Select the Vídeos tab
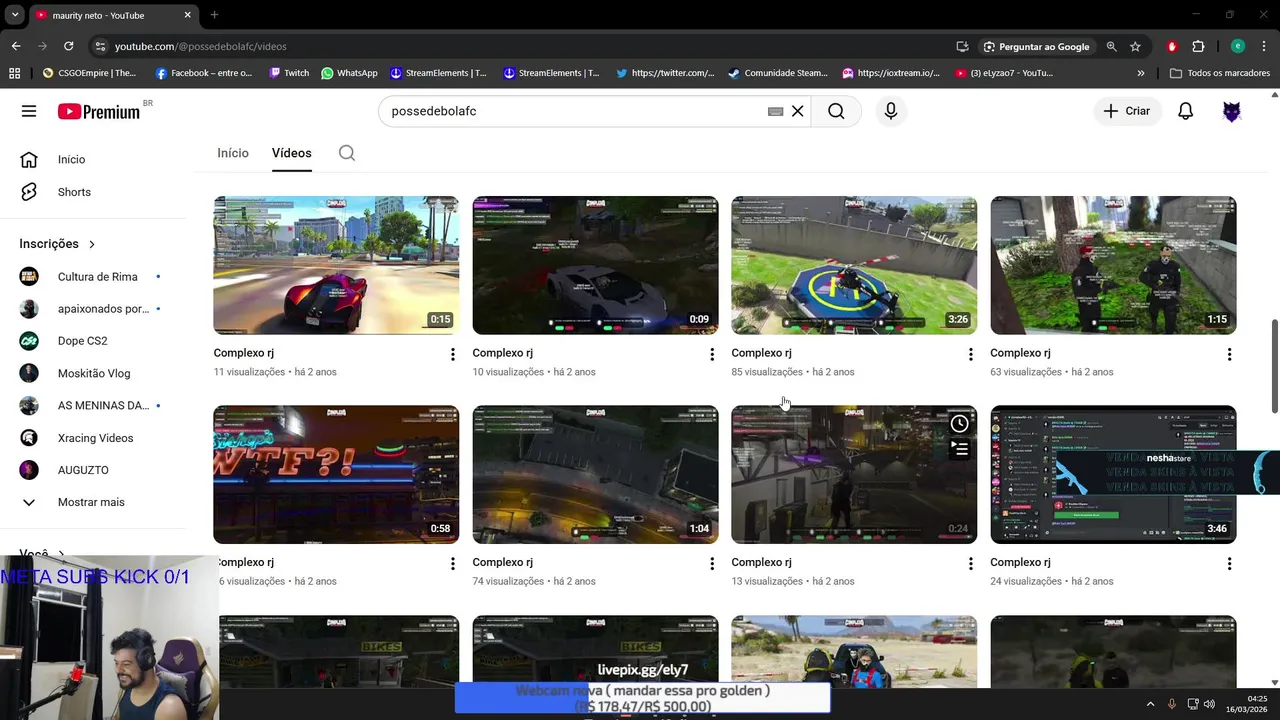 click(292, 153)
